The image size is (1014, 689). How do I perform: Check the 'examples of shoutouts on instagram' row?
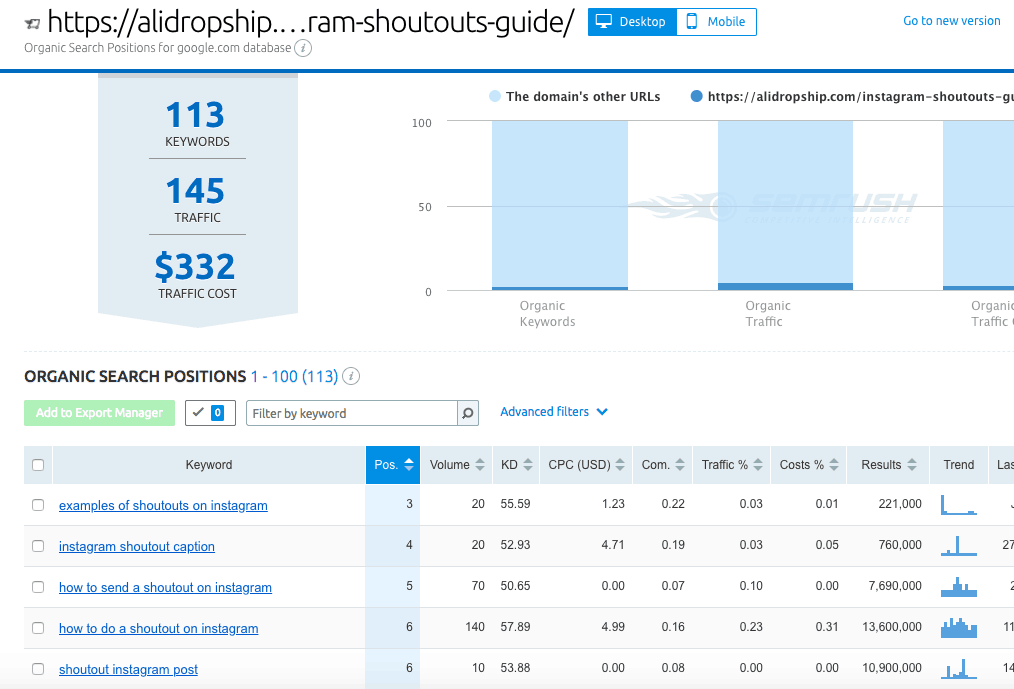(x=38, y=506)
